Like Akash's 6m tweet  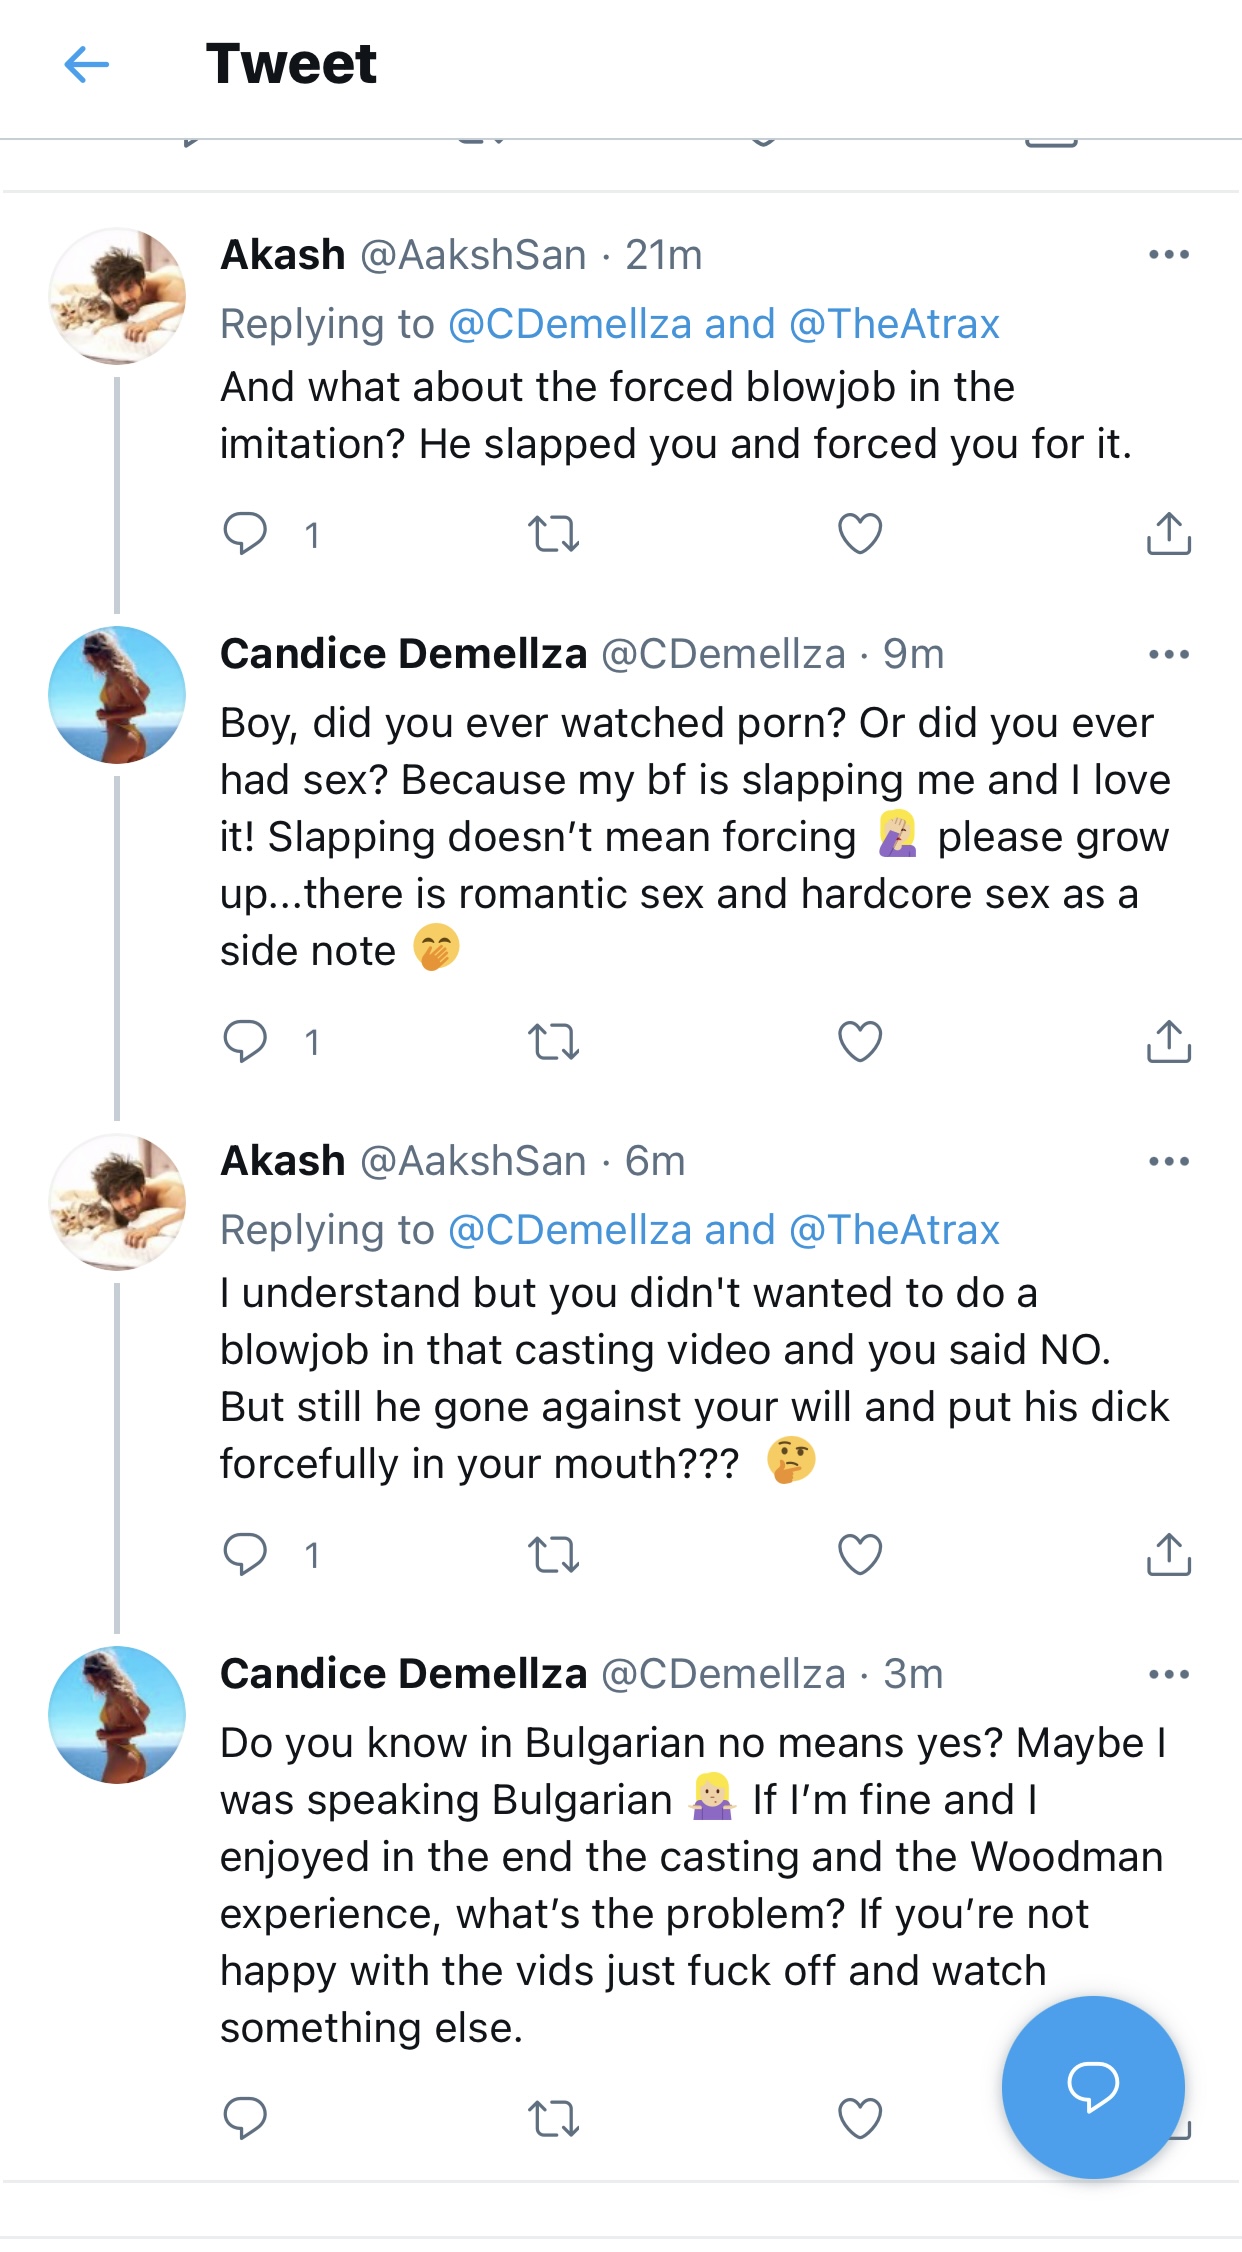pyautogui.click(x=860, y=1555)
